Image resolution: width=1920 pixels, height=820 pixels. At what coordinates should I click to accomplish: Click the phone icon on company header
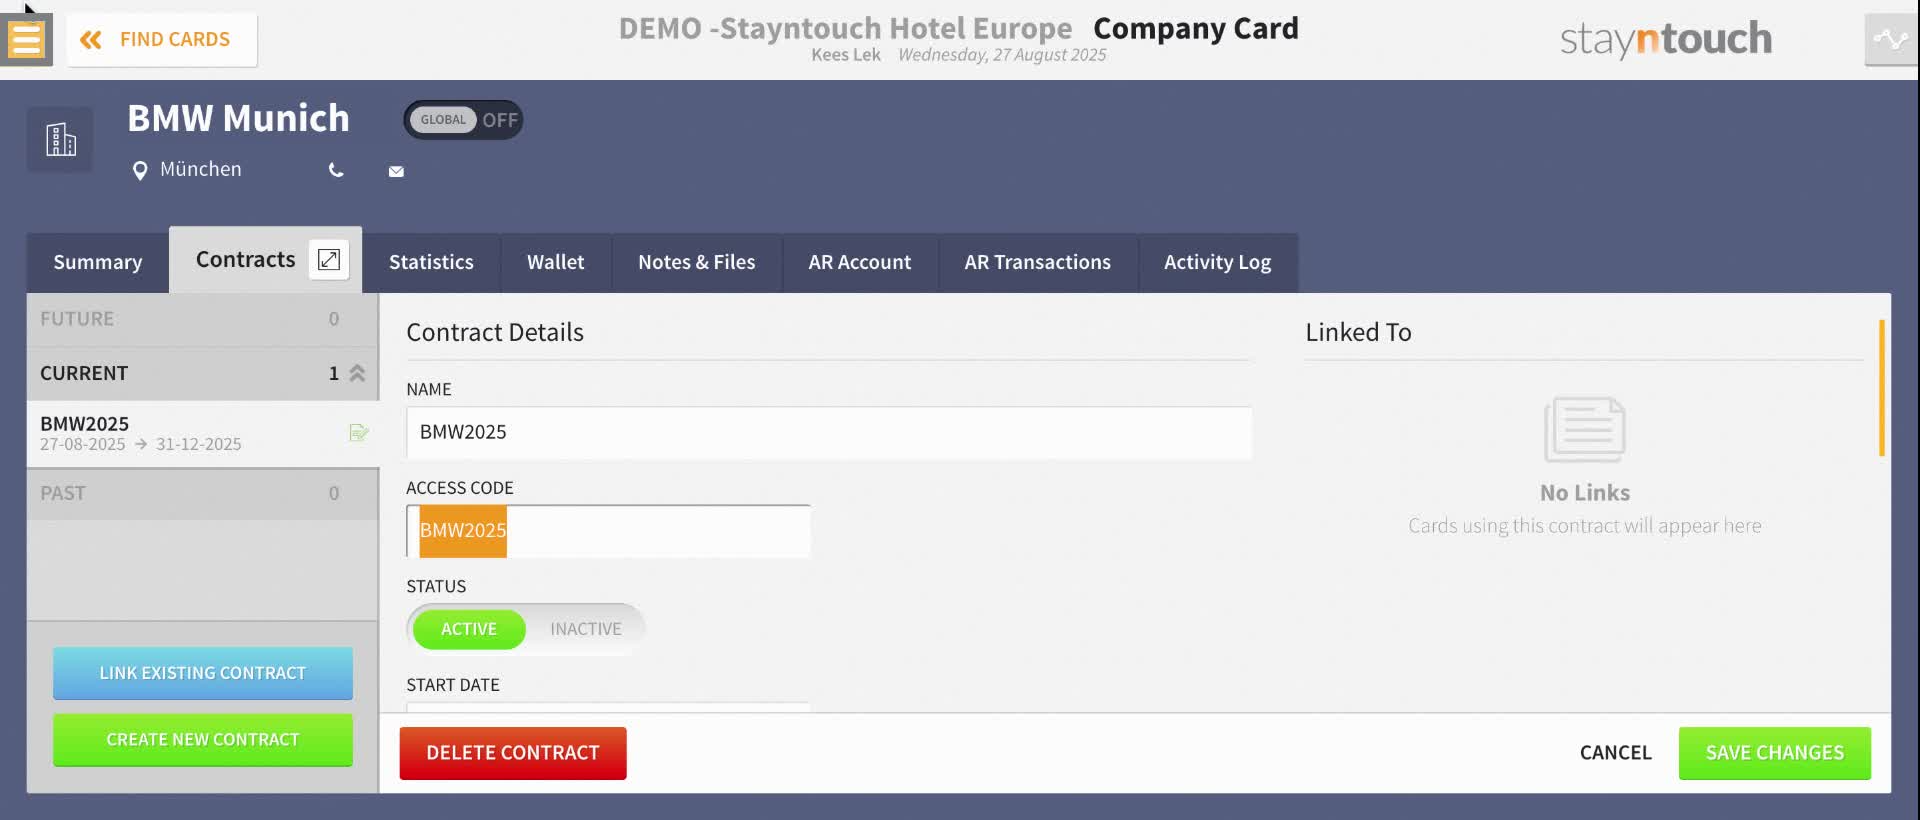point(336,171)
